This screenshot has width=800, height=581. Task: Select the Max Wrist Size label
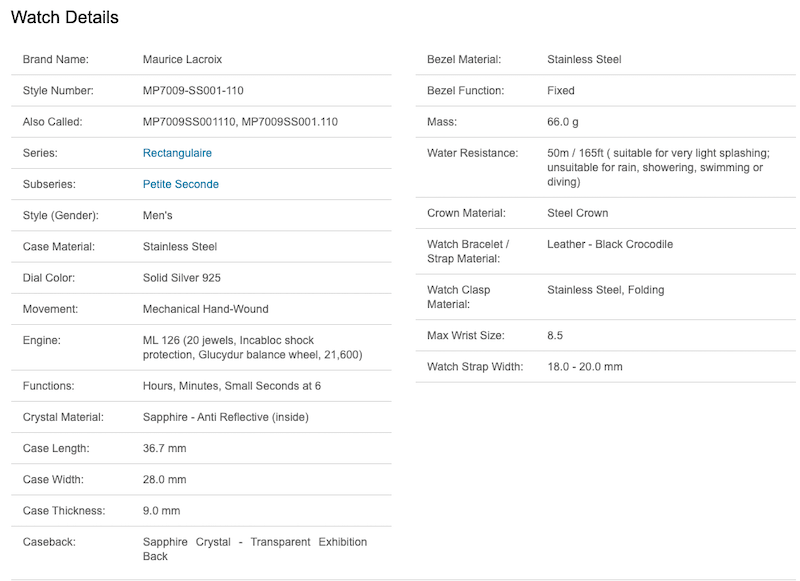466,336
